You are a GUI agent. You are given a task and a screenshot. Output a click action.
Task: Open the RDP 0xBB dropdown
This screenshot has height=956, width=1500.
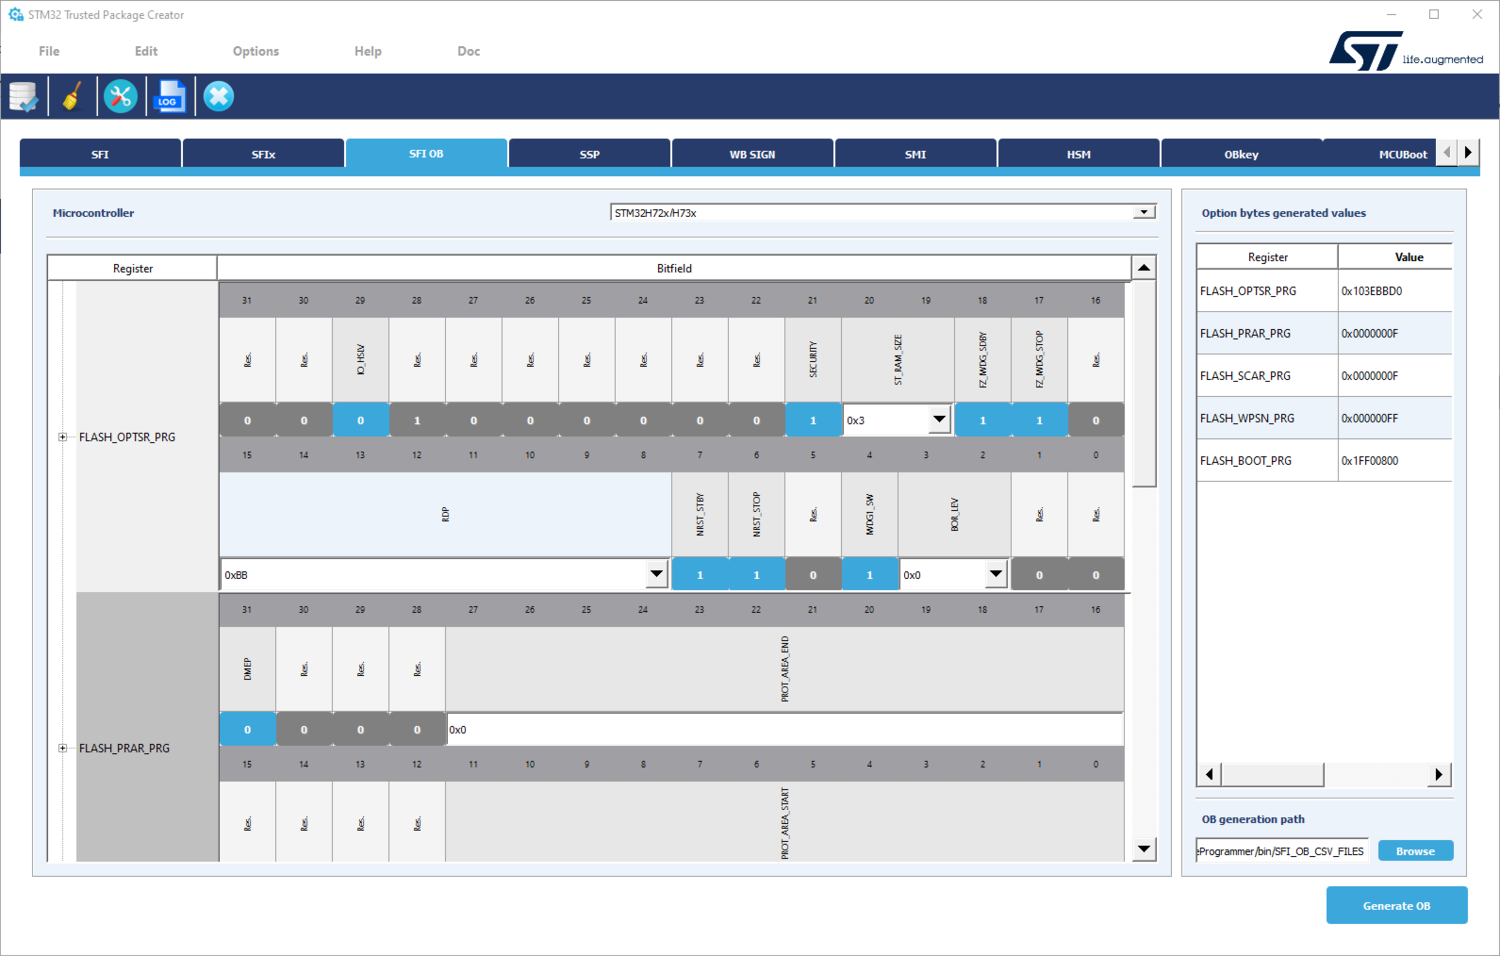pyautogui.click(x=445, y=575)
